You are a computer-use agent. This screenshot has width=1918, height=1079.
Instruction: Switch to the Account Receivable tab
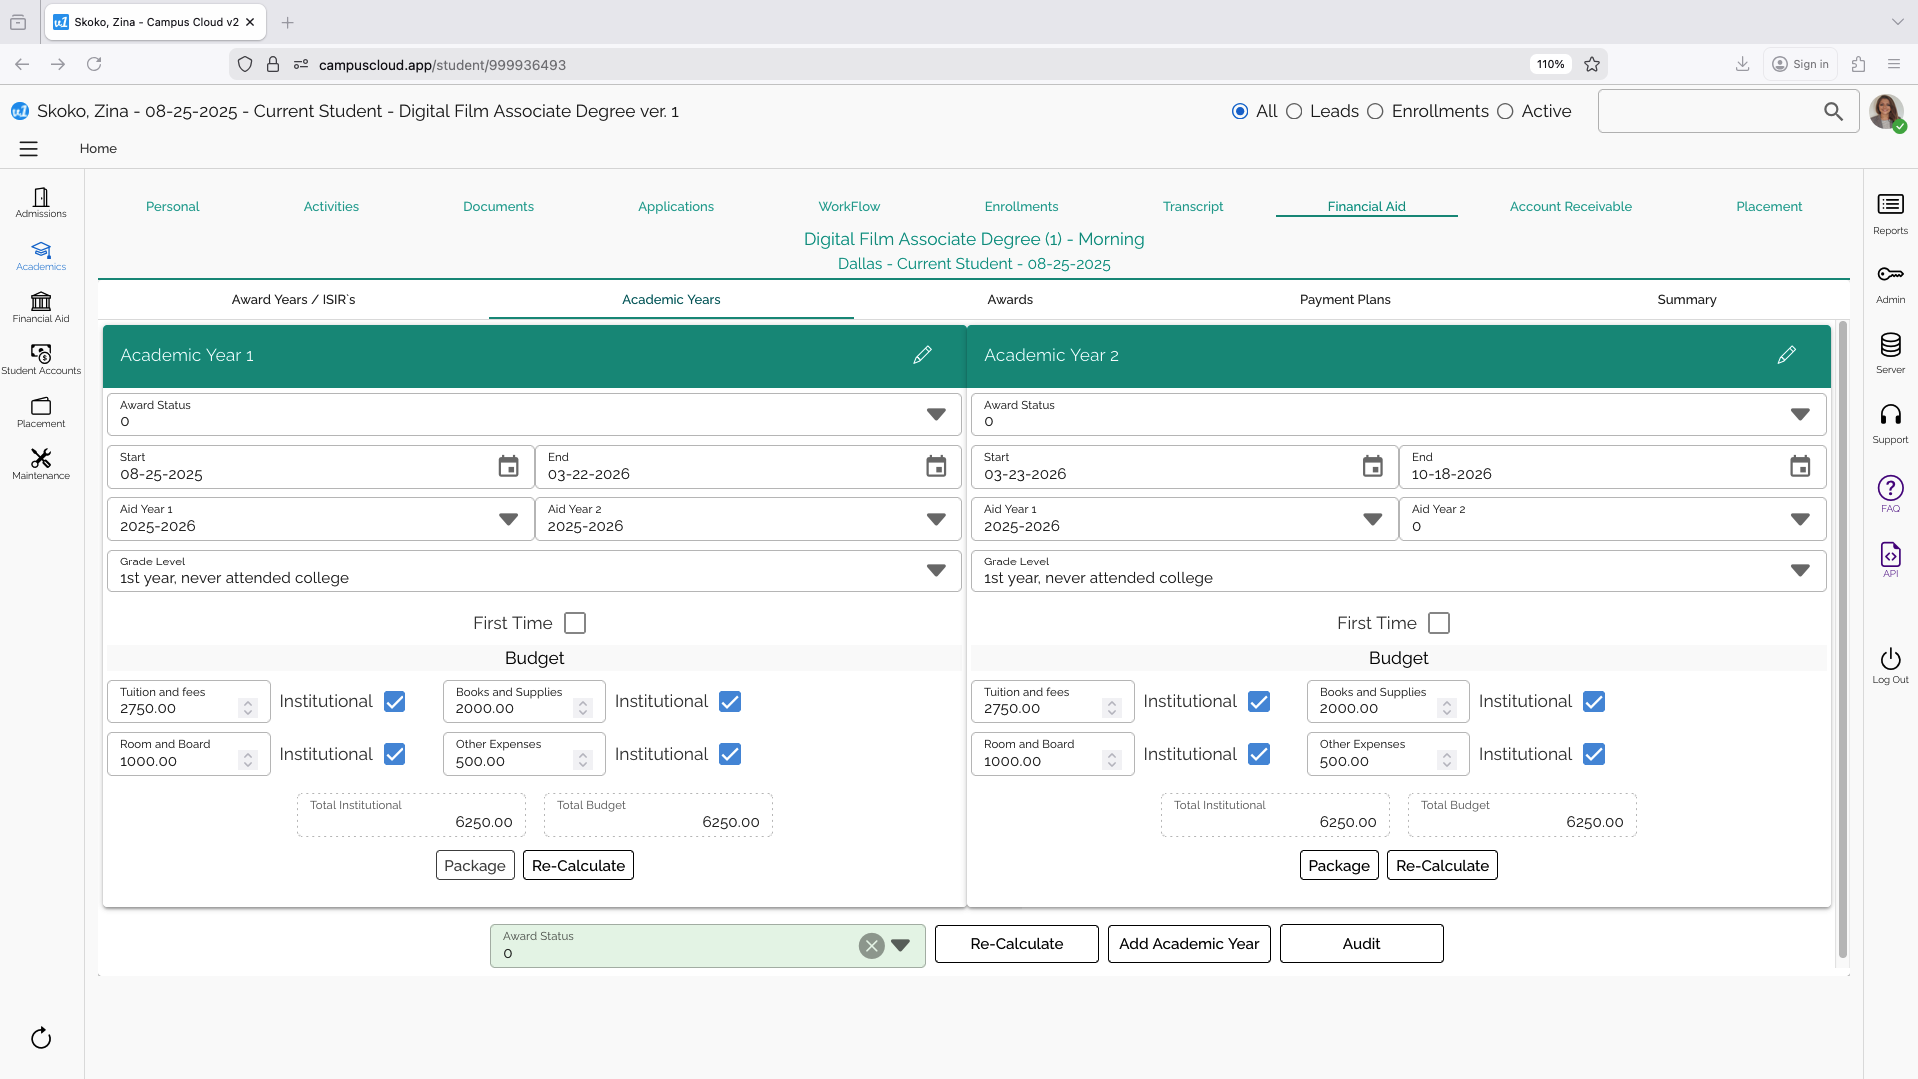(1570, 207)
